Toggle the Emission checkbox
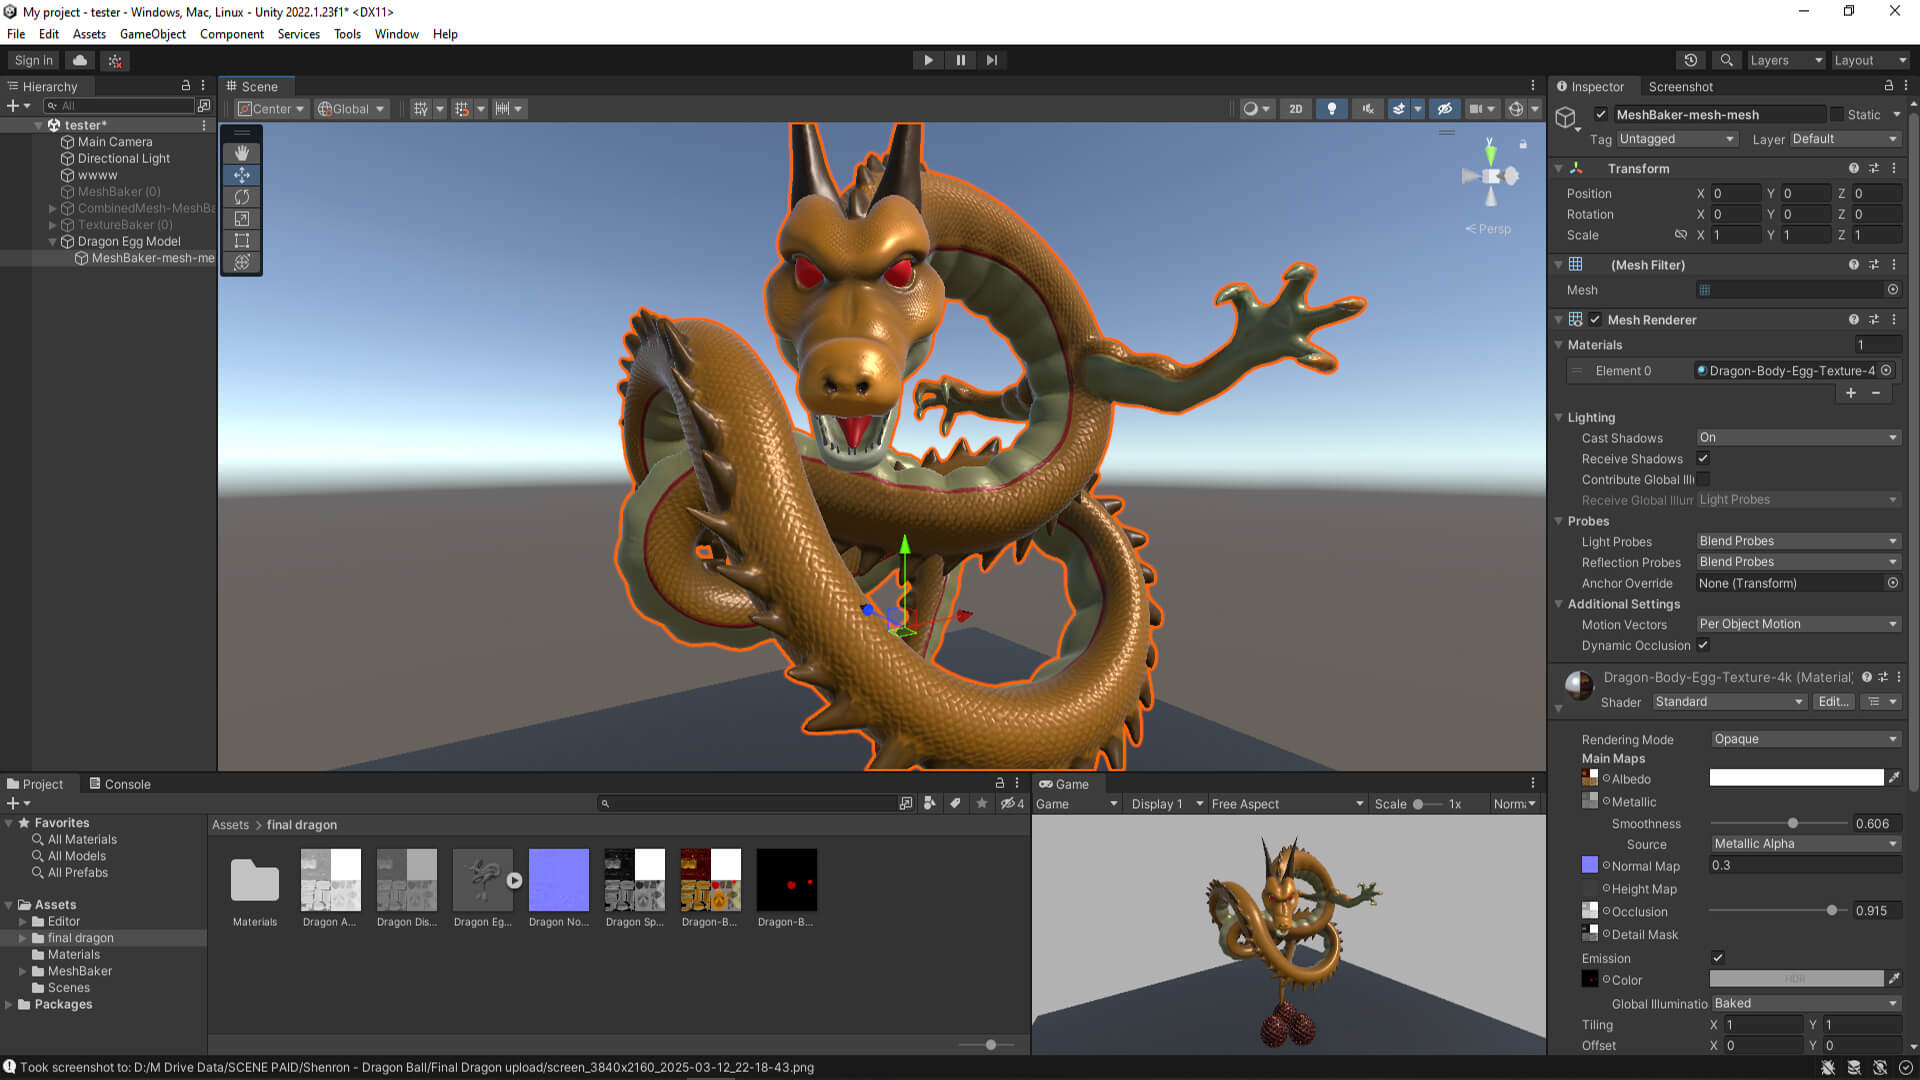Image resolution: width=1920 pixels, height=1080 pixels. click(x=1718, y=958)
